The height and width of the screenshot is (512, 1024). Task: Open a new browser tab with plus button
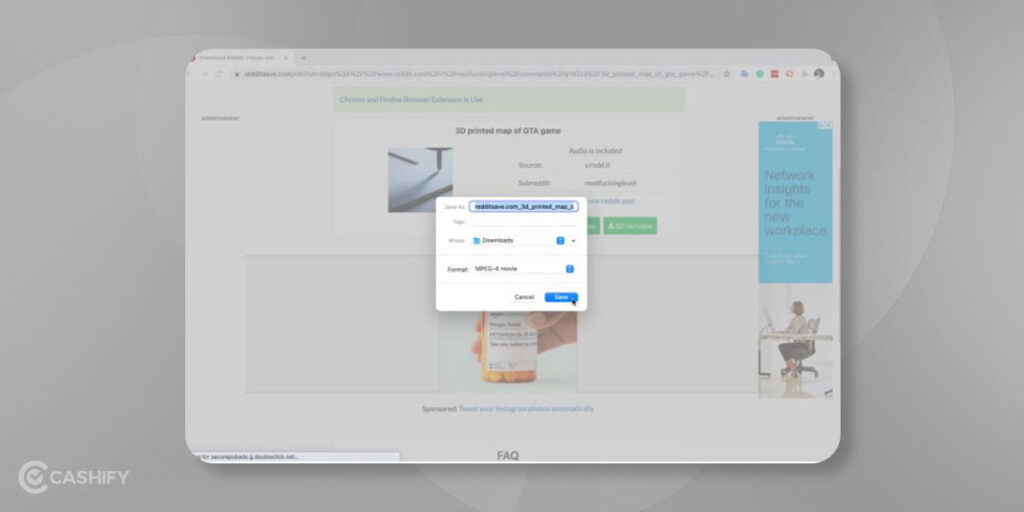pyautogui.click(x=303, y=57)
